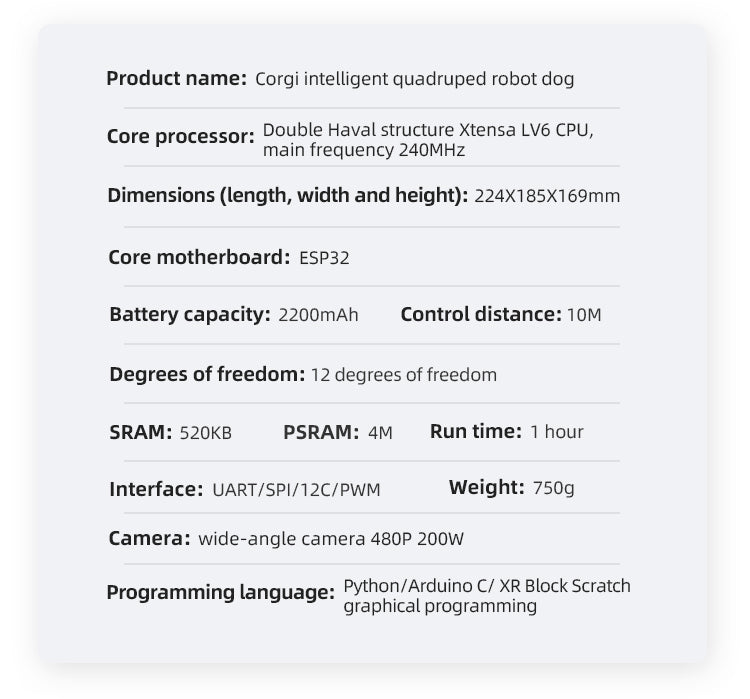Click the "Product name:" label
This screenshot has height=699, width=750.
[x=176, y=78]
